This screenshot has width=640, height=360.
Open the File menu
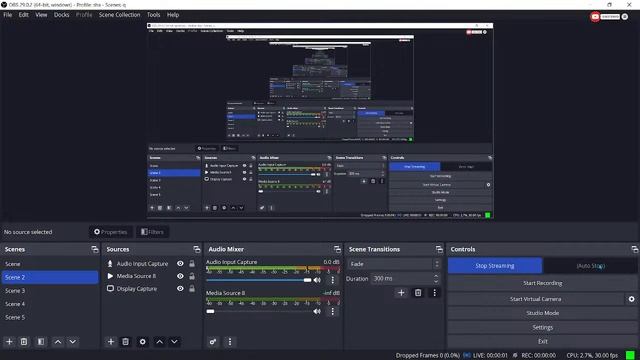[x=8, y=15]
